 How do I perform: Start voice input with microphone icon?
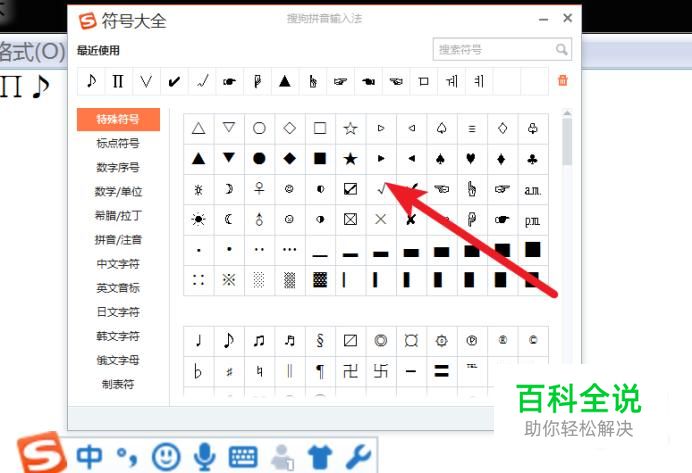[x=204, y=457]
